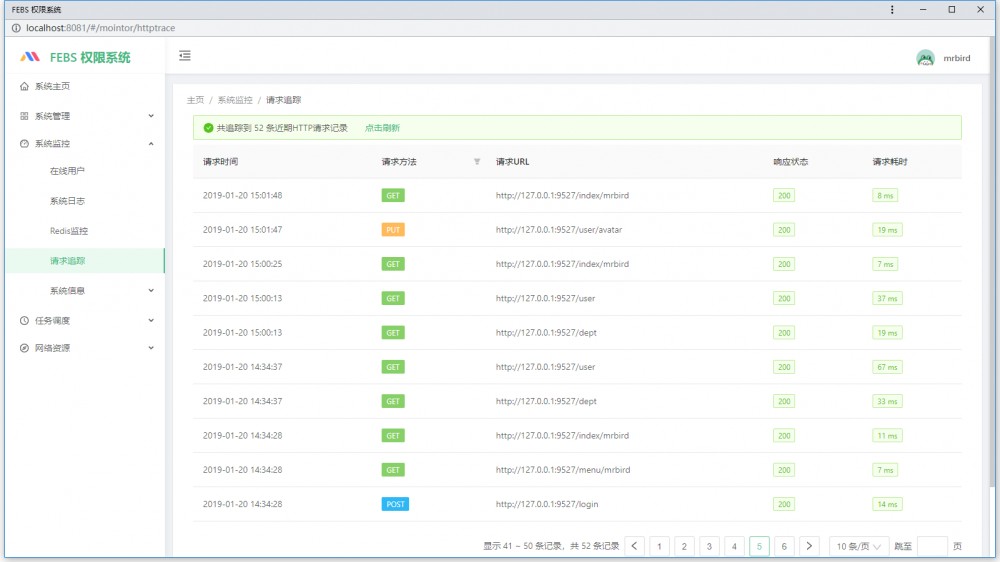Open 在线用户 menu item
This screenshot has height=562, width=1000.
pos(85,171)
